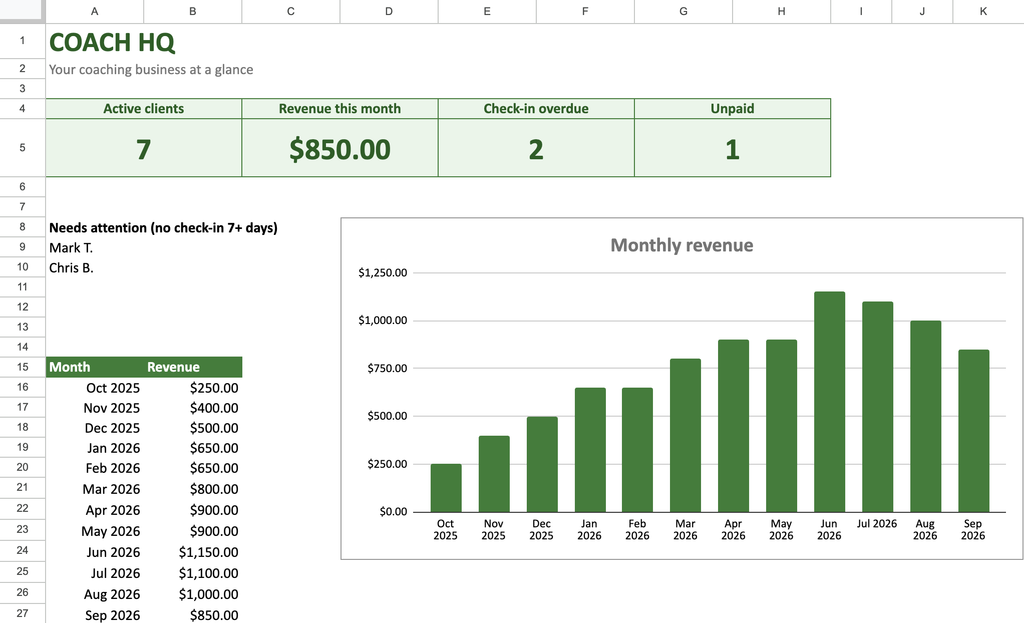Click the Check-in overdue header cell

point(536,108)
